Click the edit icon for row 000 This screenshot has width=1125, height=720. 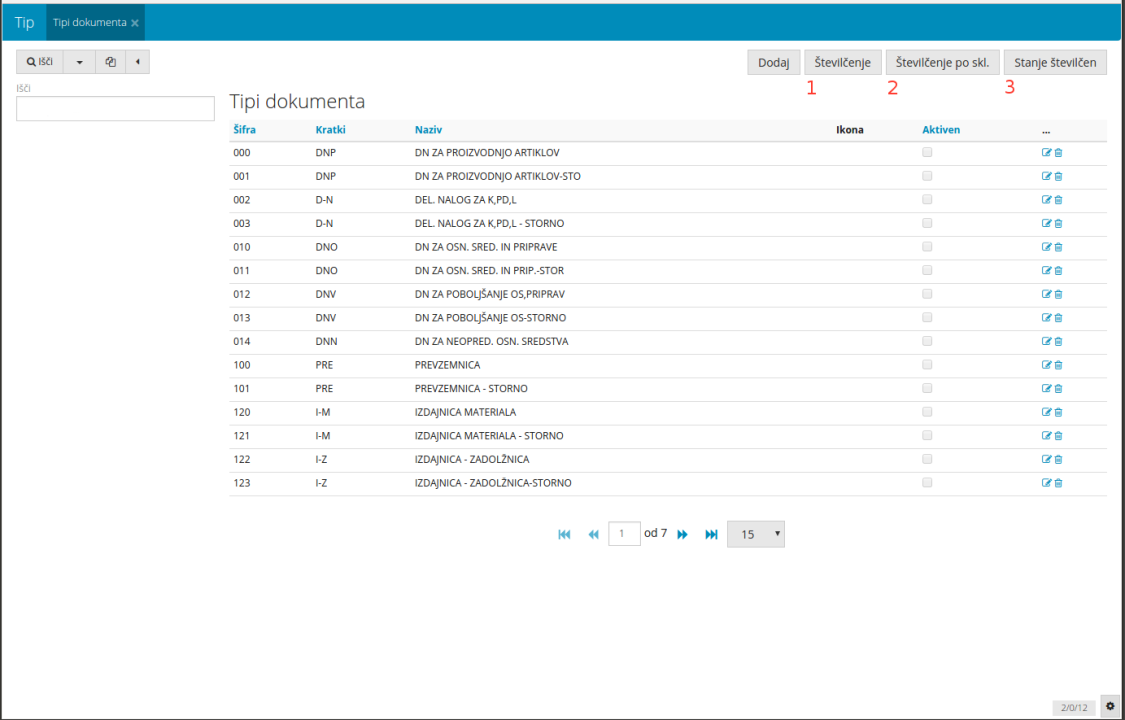tap(1046, 153)
